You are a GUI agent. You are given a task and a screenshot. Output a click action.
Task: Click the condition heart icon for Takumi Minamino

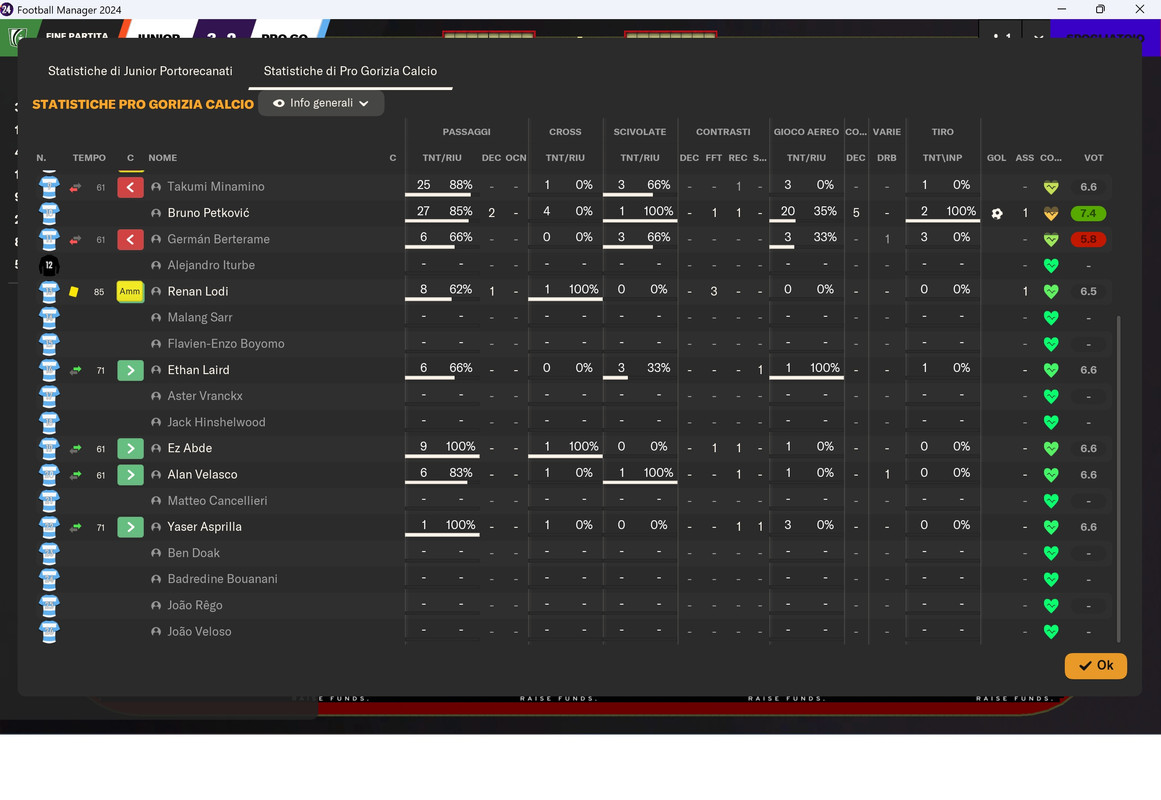(1051, 187)
